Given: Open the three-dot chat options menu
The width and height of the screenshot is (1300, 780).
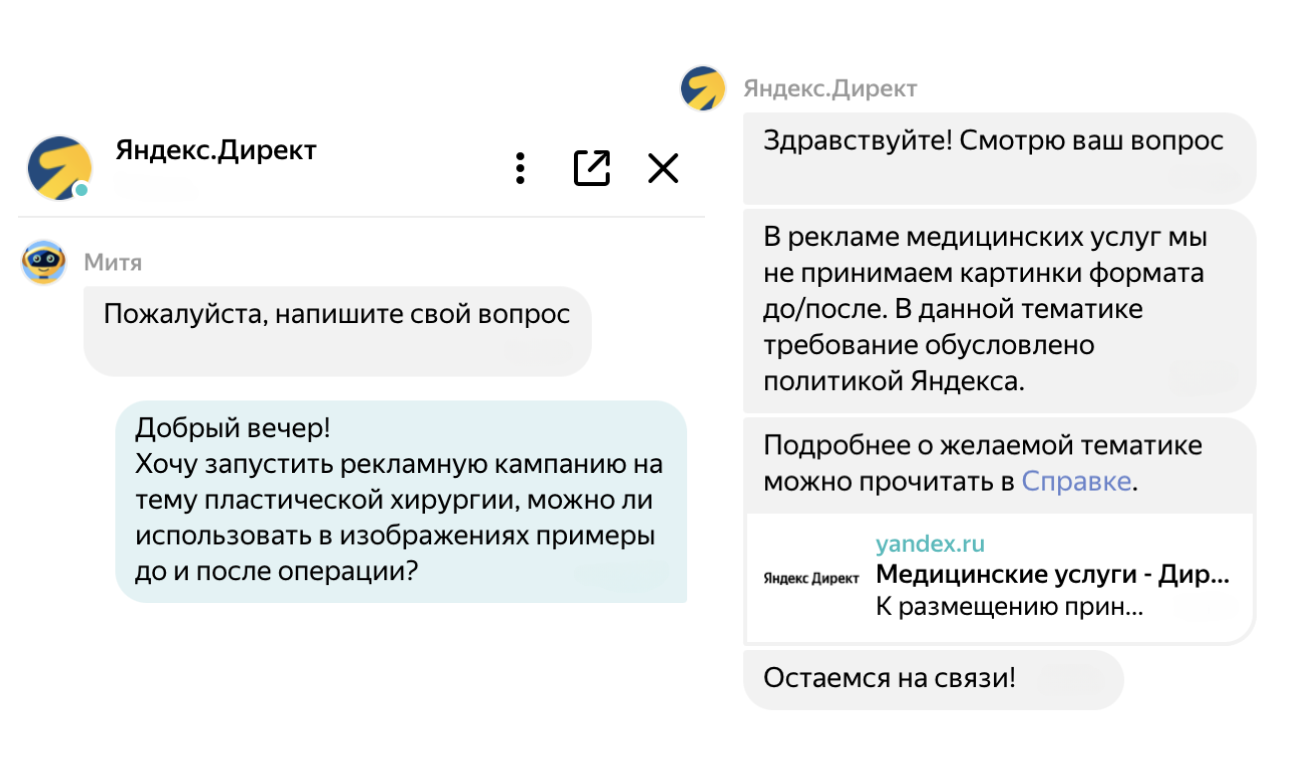Looking at the screenshot, I should (520, 168).
